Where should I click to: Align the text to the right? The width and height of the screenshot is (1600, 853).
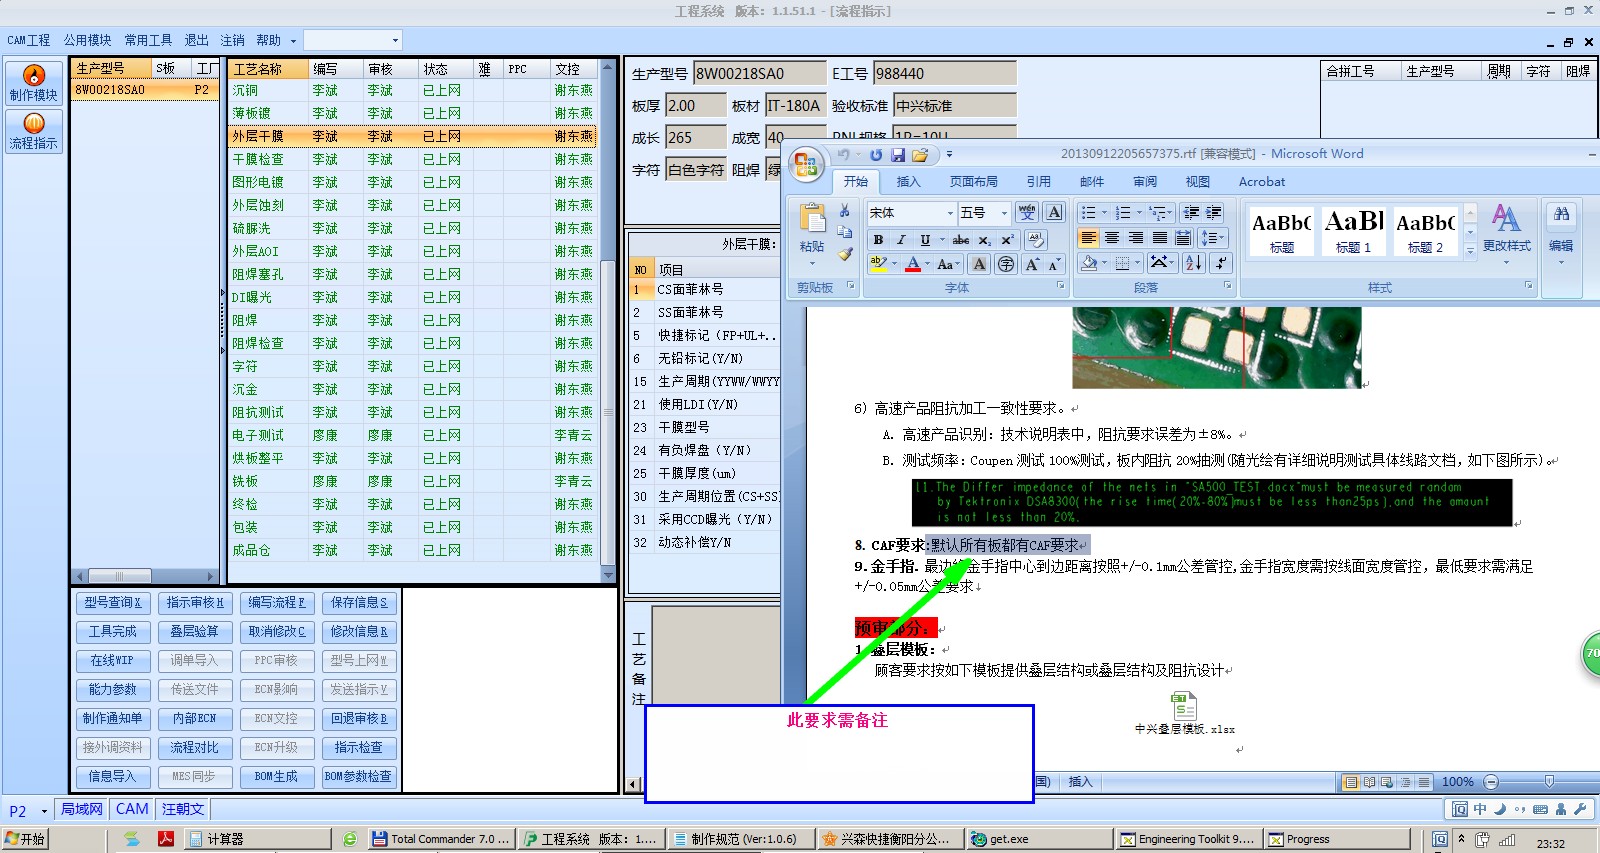(1136, 238)
